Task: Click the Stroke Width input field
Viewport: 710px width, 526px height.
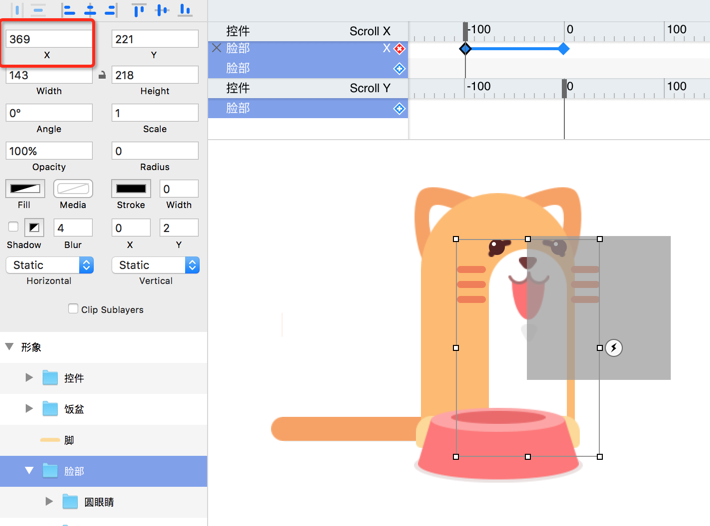Action: click(179, 189)
